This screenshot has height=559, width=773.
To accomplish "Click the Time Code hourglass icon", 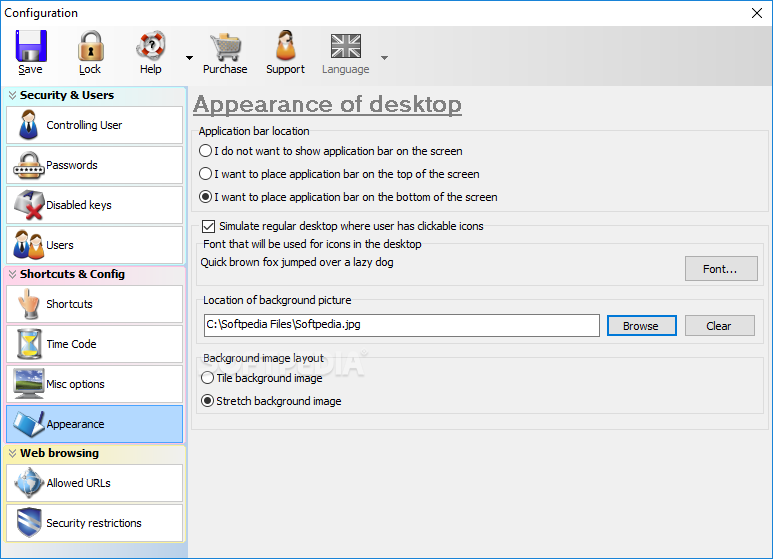I will pyautogui.click(x=29, y=344).
